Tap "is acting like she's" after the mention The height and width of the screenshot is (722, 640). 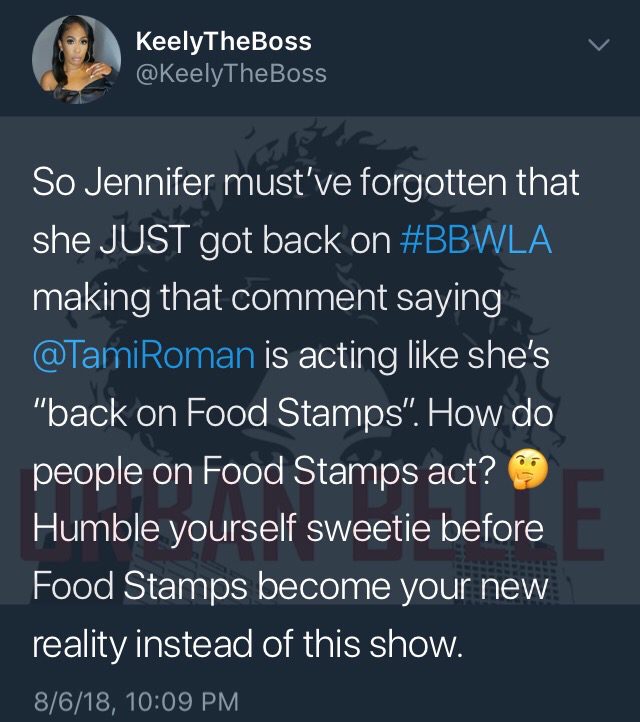[407, 356]
